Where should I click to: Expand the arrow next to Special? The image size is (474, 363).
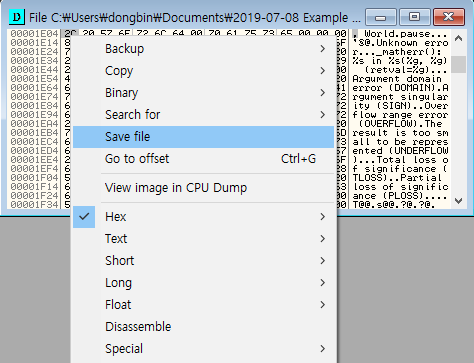tap(322, 349)
